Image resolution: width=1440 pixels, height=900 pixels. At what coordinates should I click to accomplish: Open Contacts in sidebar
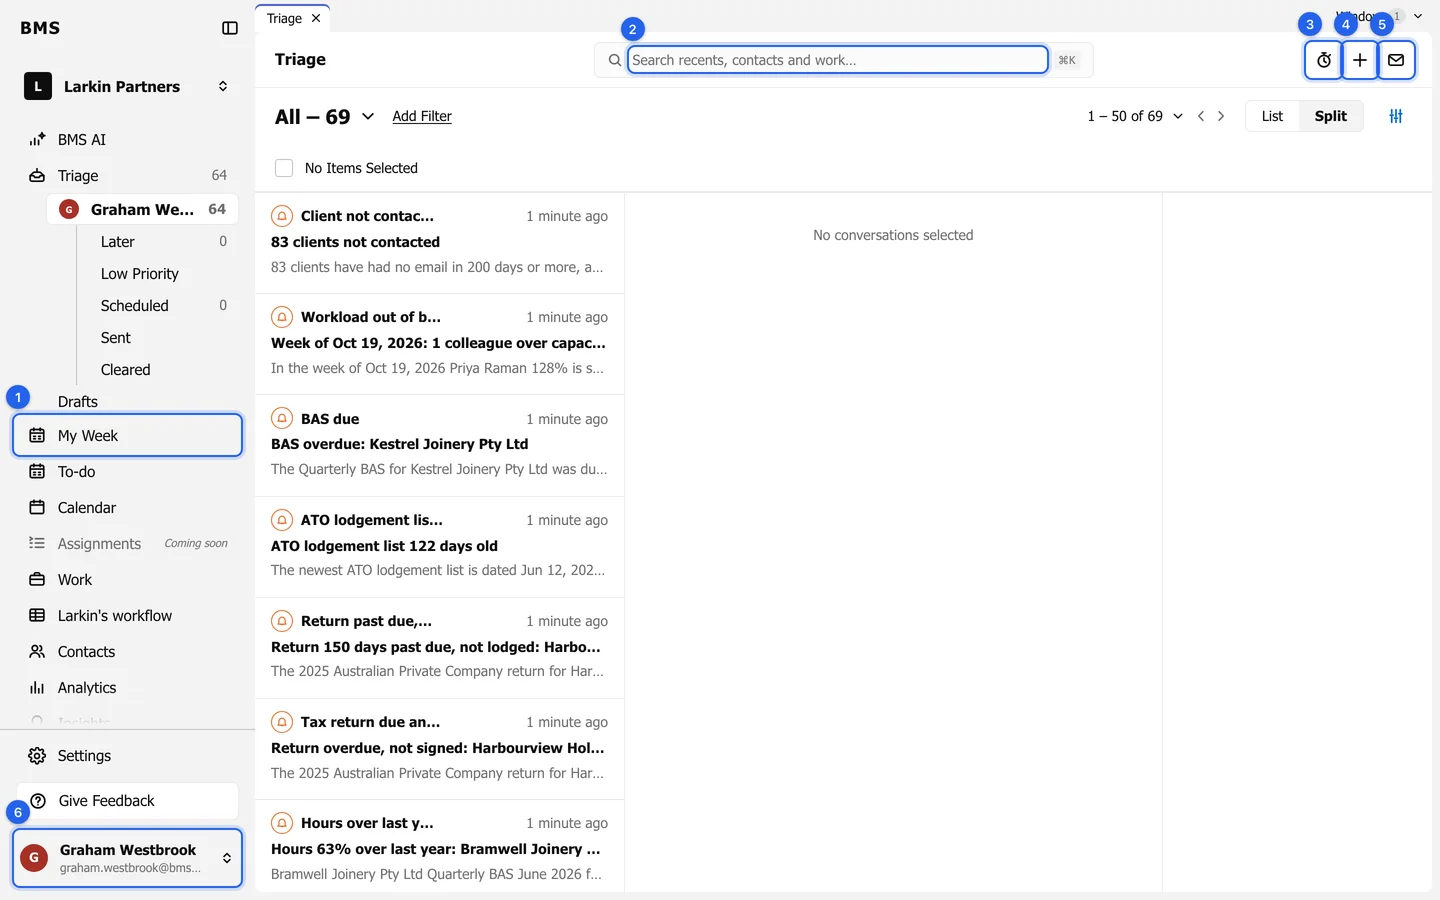click(127, 652)
